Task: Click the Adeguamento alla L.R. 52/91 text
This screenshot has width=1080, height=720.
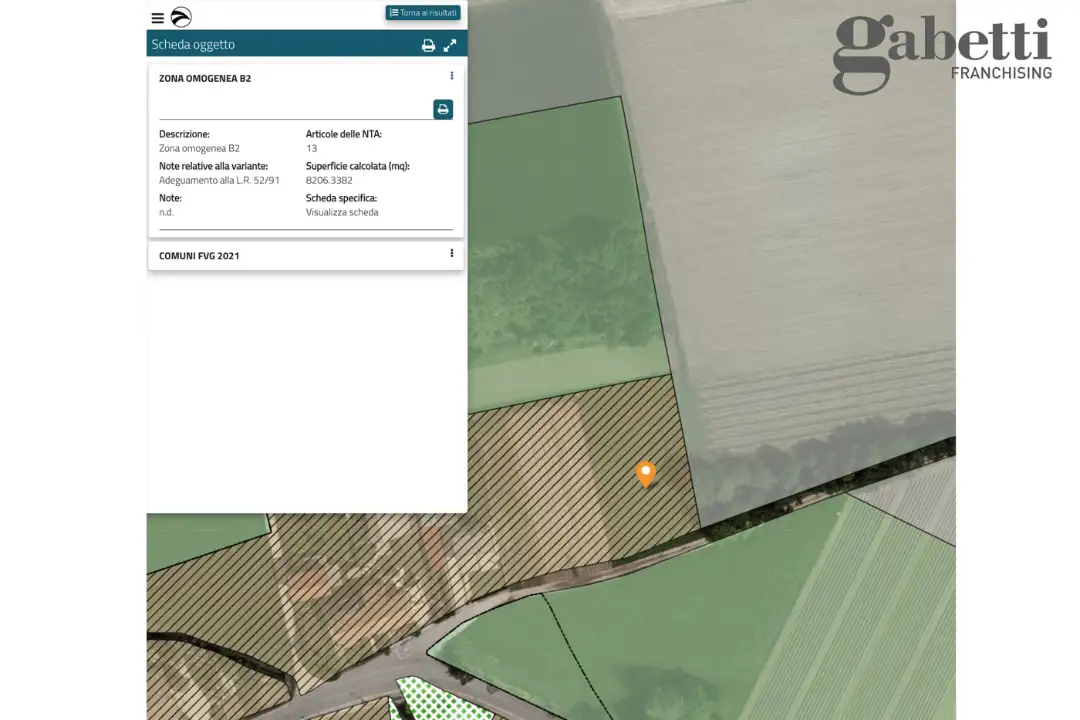Action: click(x=219, y=180)
